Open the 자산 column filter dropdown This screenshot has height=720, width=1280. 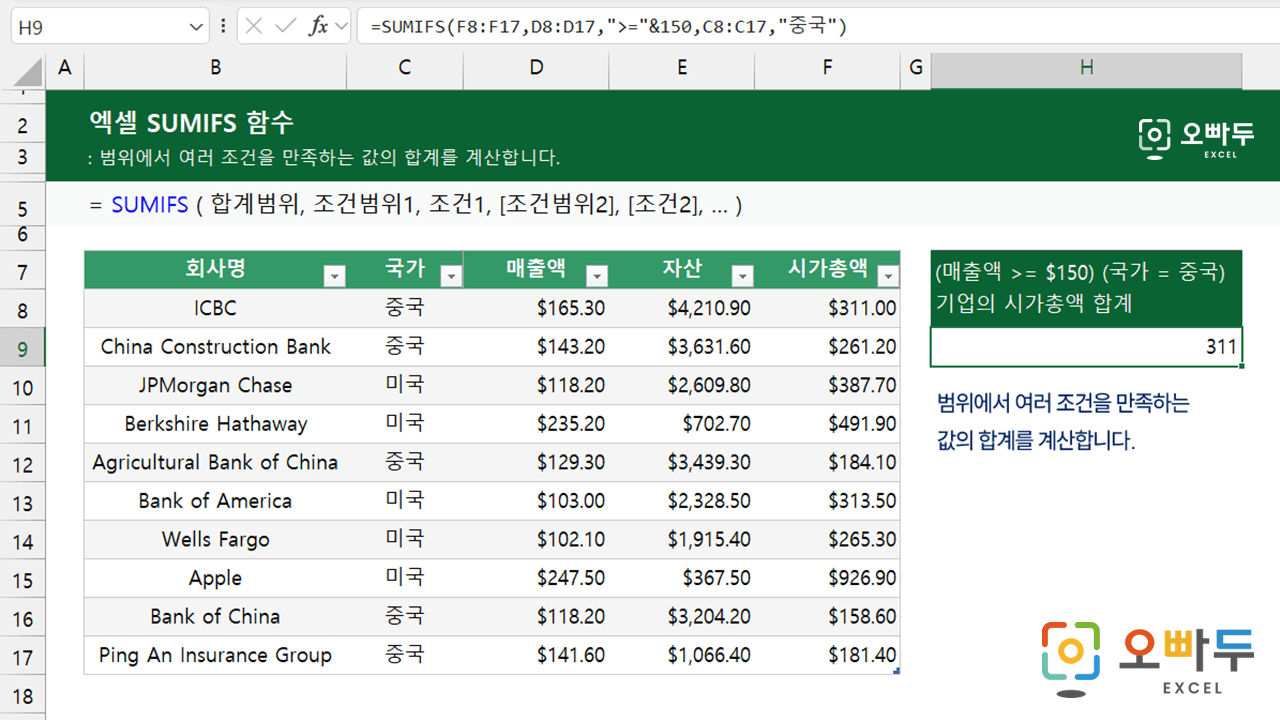[x=743, y=276]
